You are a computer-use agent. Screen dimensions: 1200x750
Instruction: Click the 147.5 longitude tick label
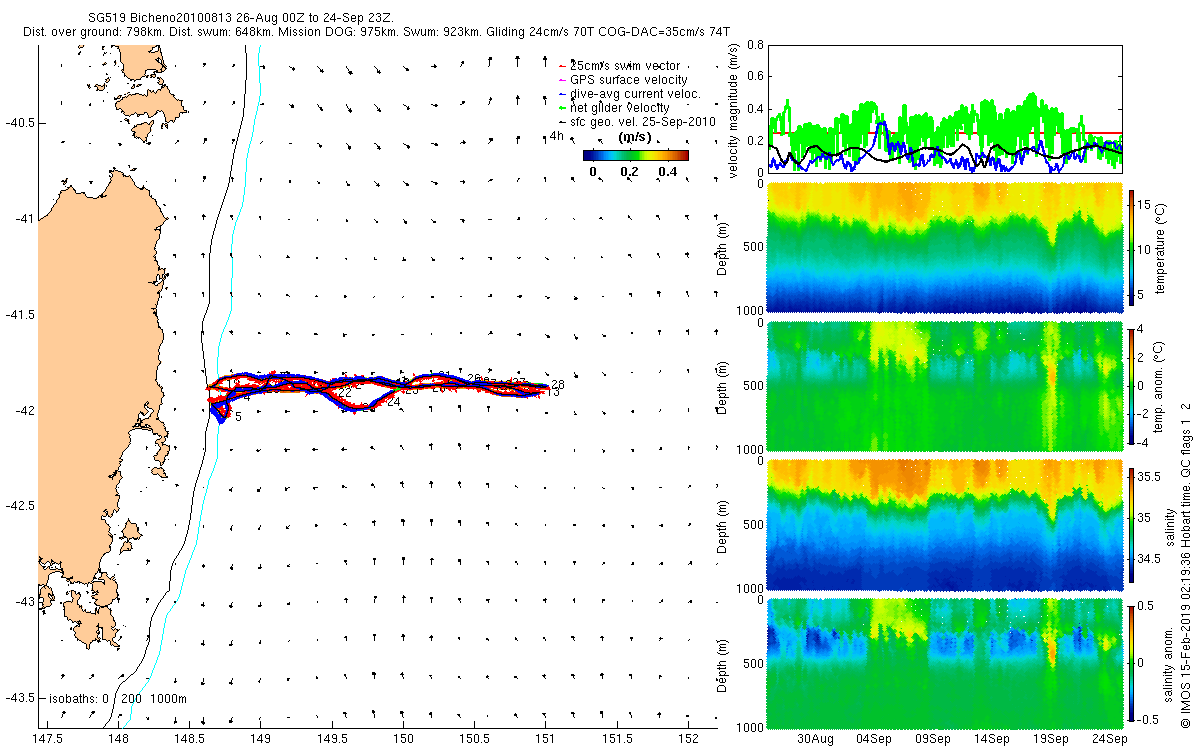[48, 738]
